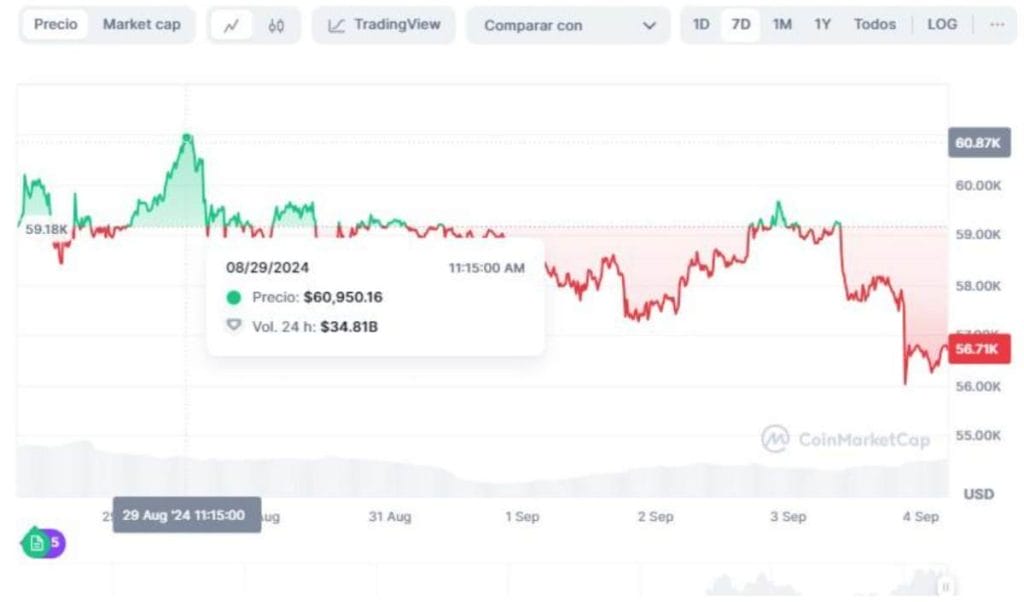The height and width of the screenshot is (602, 1024).
Task: Click the 2 Sep axis label
Action: [x=655, y=516]
